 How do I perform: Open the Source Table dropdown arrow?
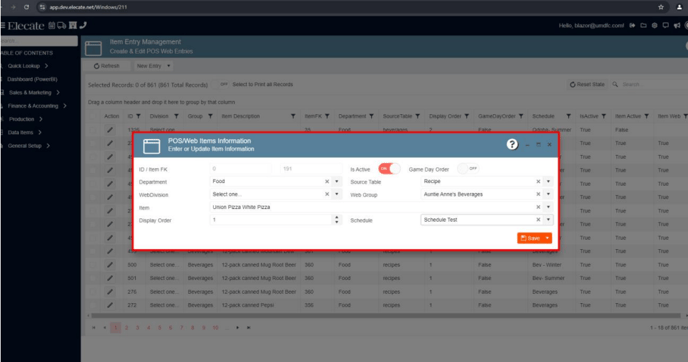548,181
